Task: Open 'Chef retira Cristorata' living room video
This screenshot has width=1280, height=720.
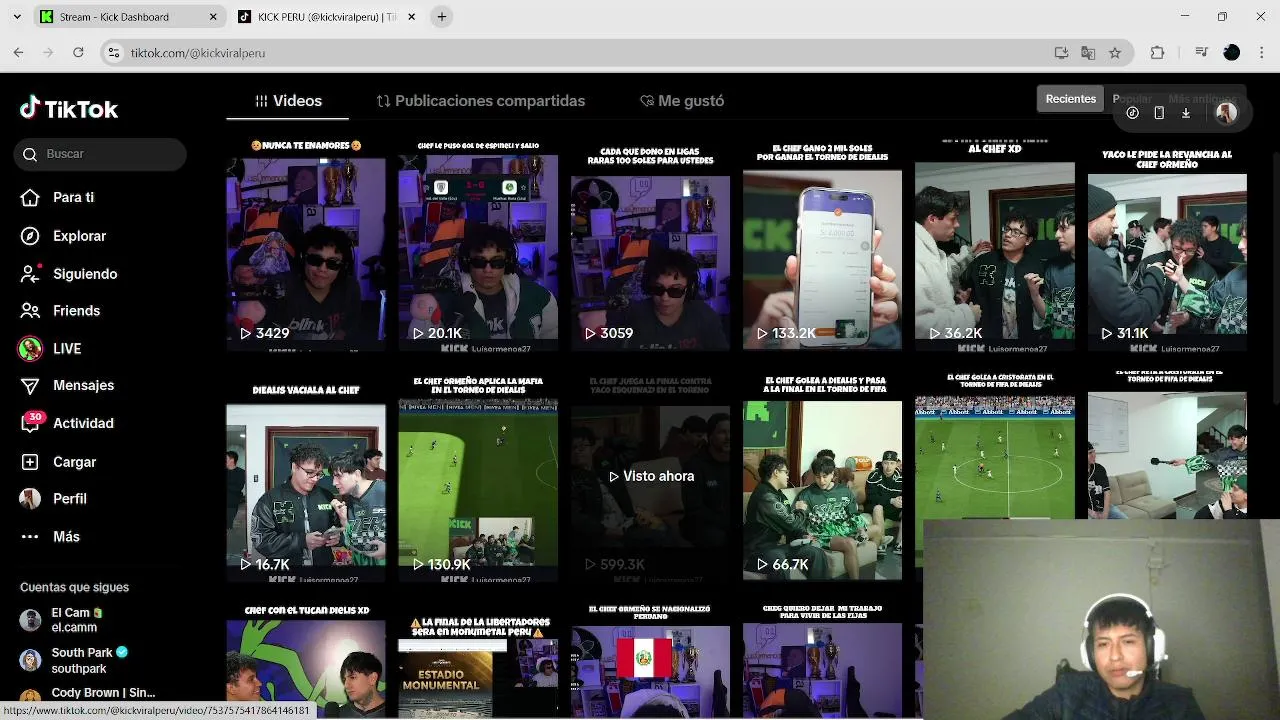Action: tap(1167, 445)
